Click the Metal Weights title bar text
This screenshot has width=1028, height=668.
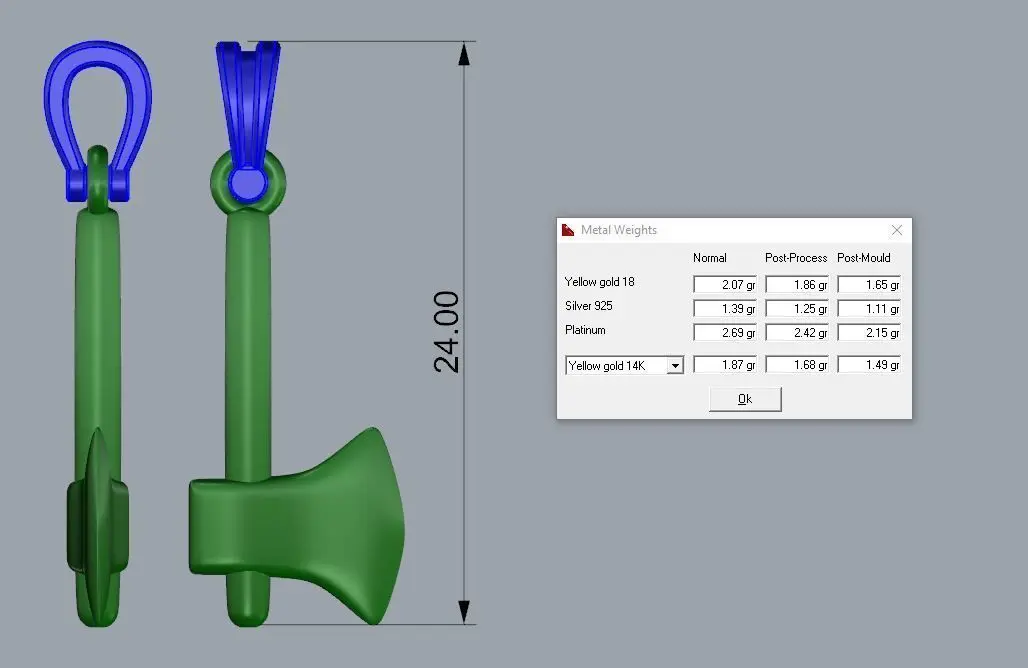[x=618, y=230]
